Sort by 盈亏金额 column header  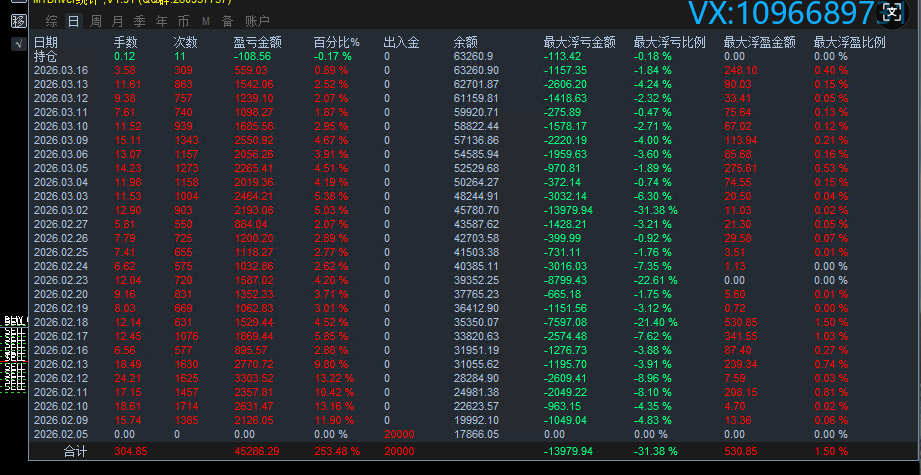(257, 42)
